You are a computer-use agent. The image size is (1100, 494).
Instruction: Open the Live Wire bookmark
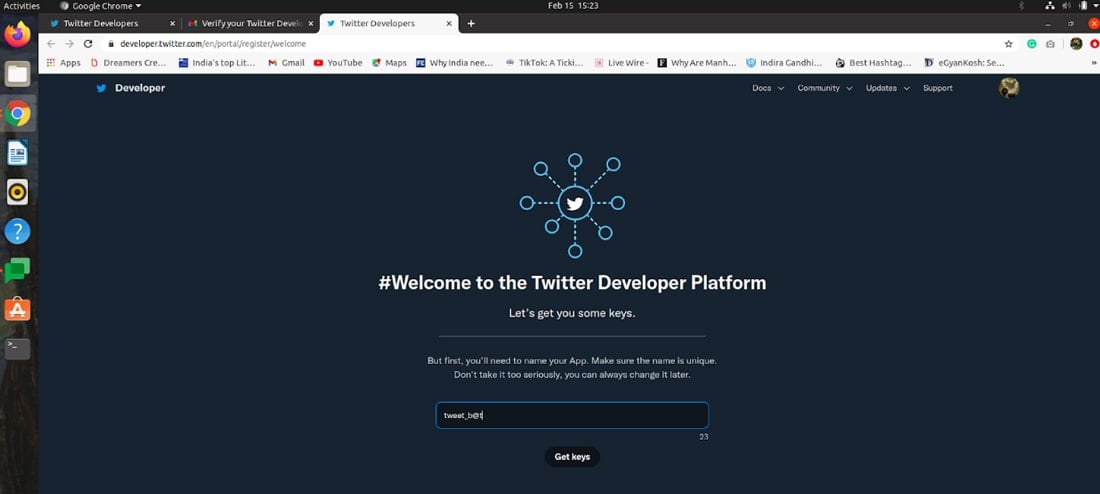pyautogui.click(x=621, y=62)
